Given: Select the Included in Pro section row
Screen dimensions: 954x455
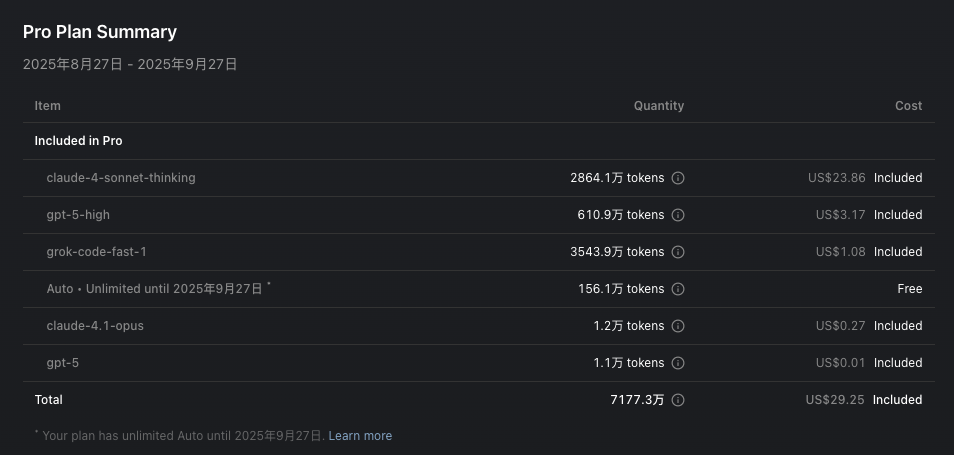Looking at the screenshot, I should (78, 141).
